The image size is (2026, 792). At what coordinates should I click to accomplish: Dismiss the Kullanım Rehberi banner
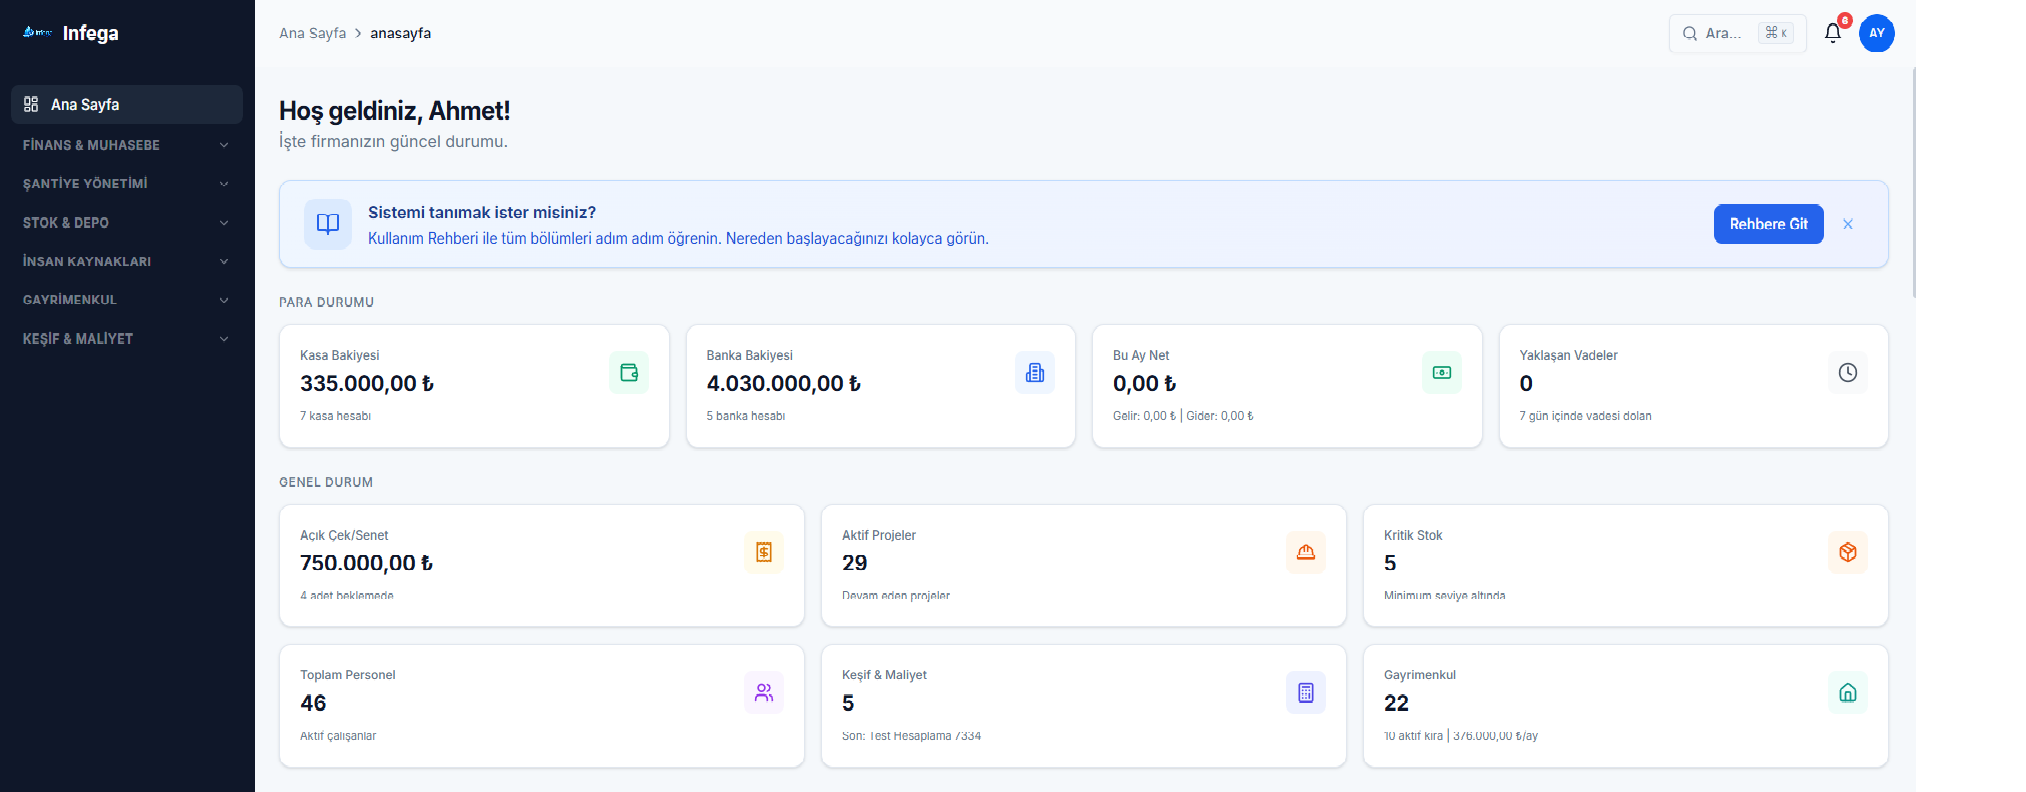(x=1848, y=224)
